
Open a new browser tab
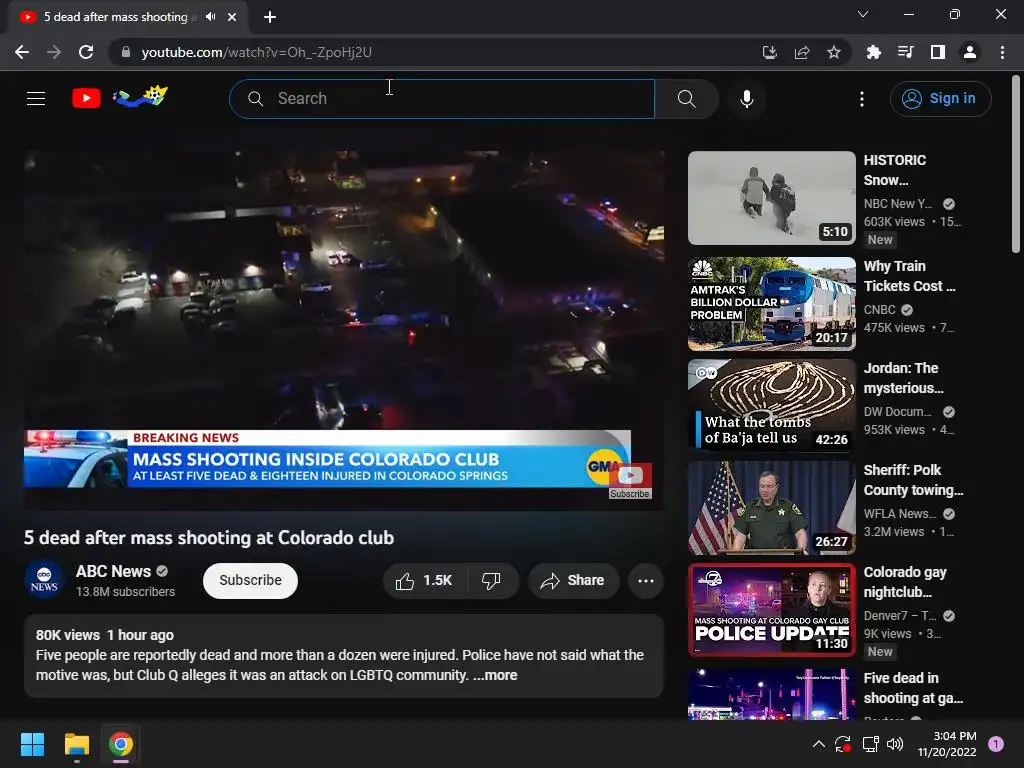pyautogui.click(x=270, y=17)
